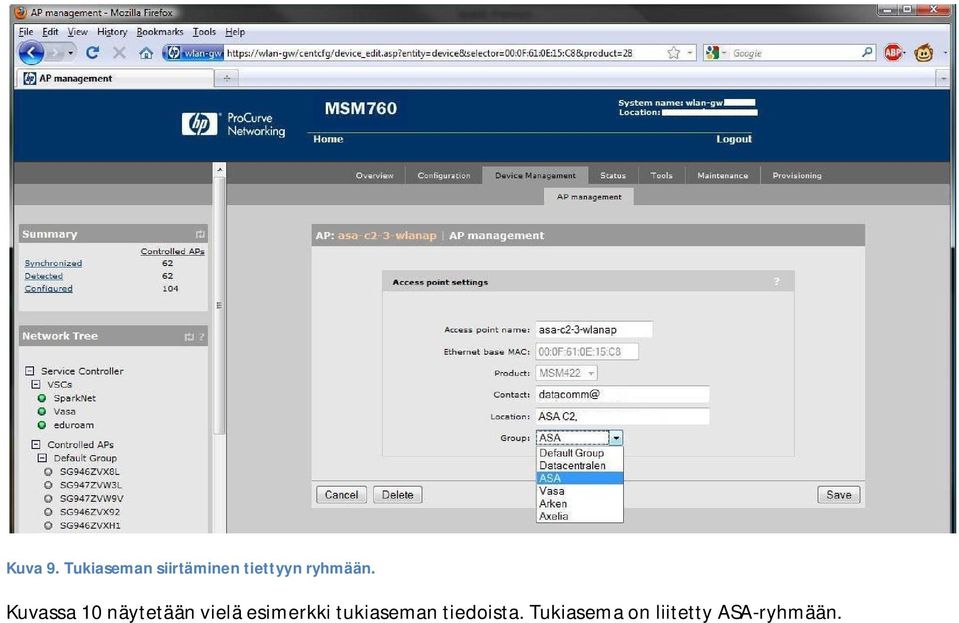The width and height of the screenshot is (959, 623).
Task: Switch to the Provisioning tab
Action: point(796,175)
